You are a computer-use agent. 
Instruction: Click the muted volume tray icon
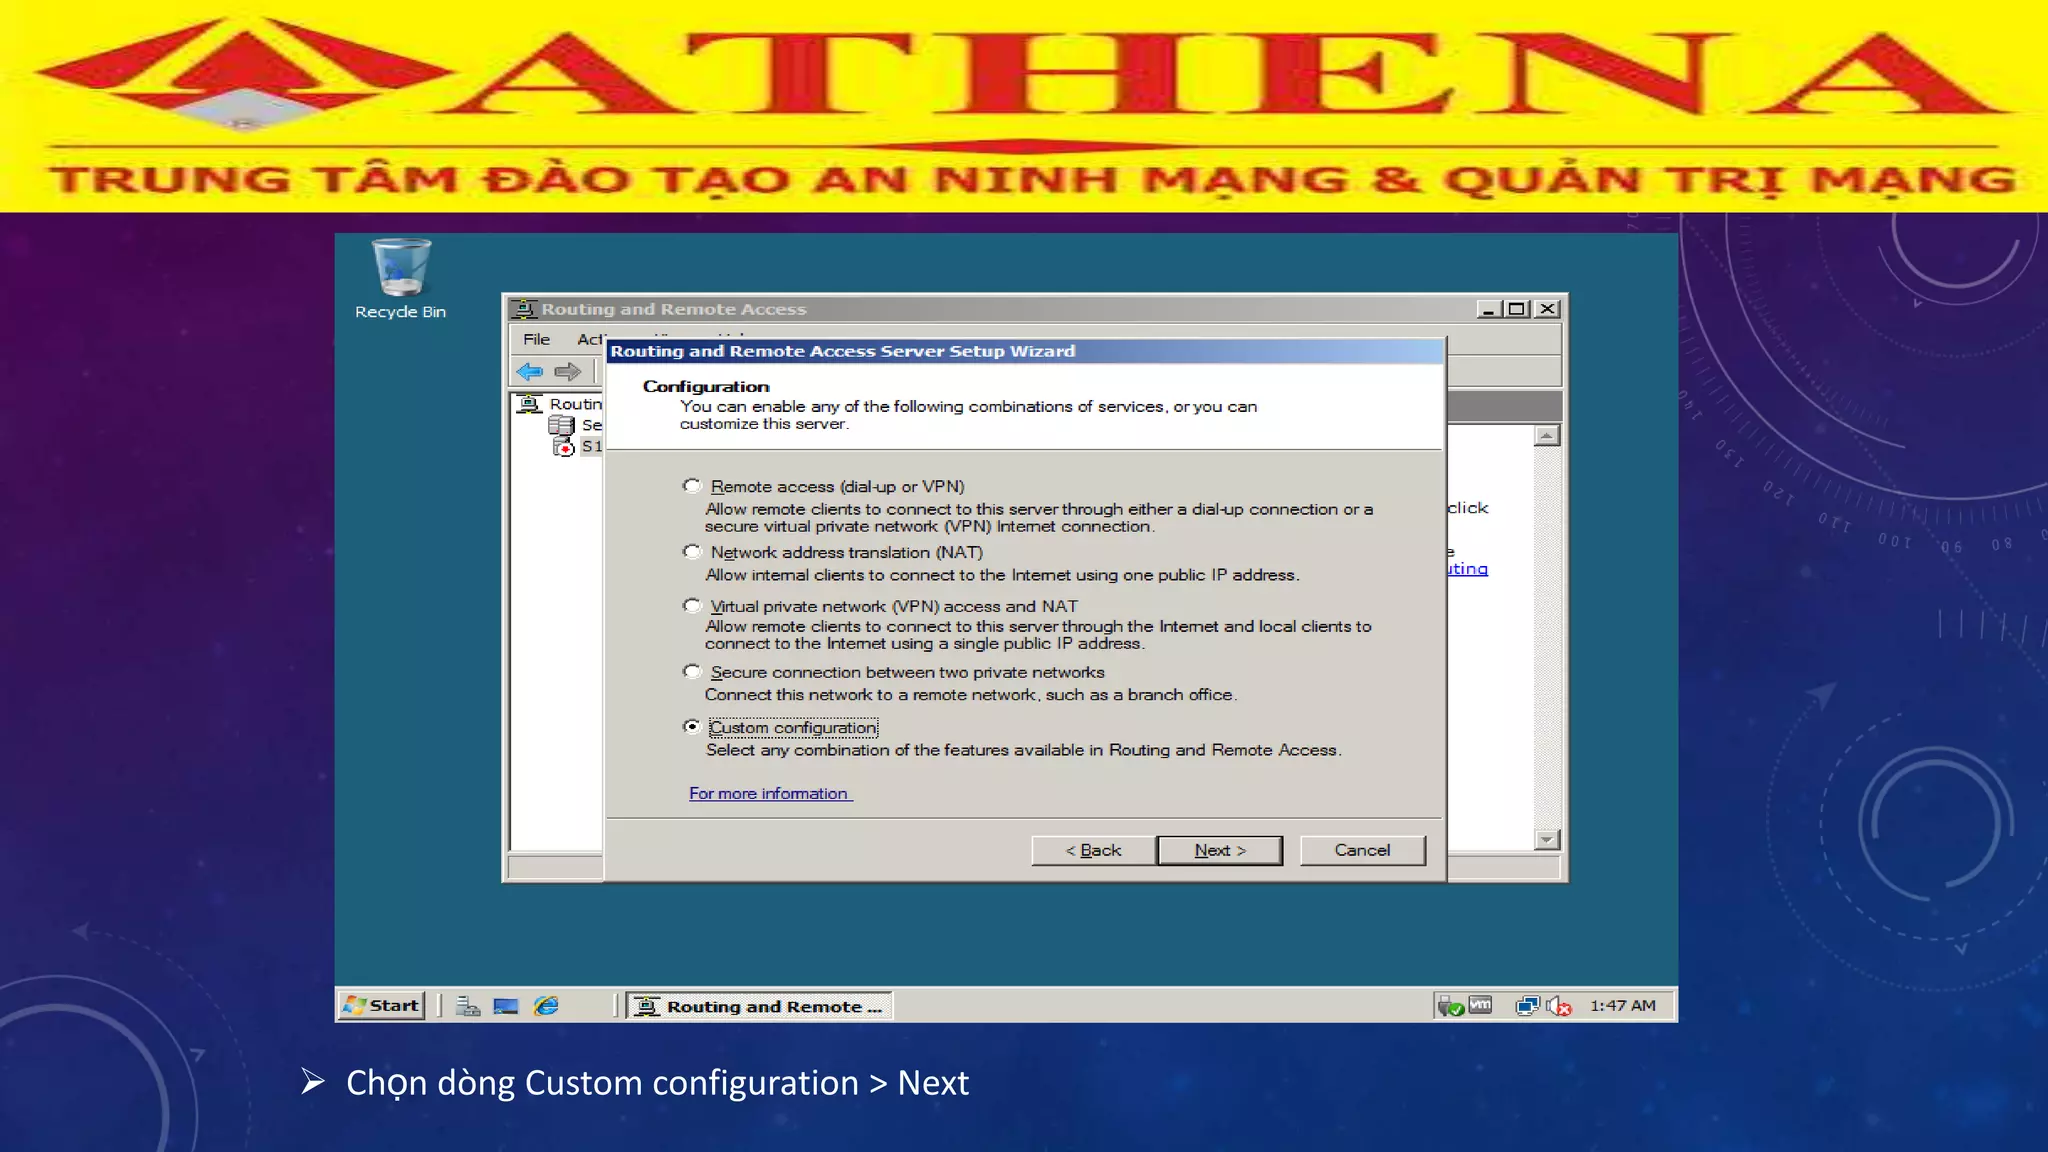click(1559, 1006)
